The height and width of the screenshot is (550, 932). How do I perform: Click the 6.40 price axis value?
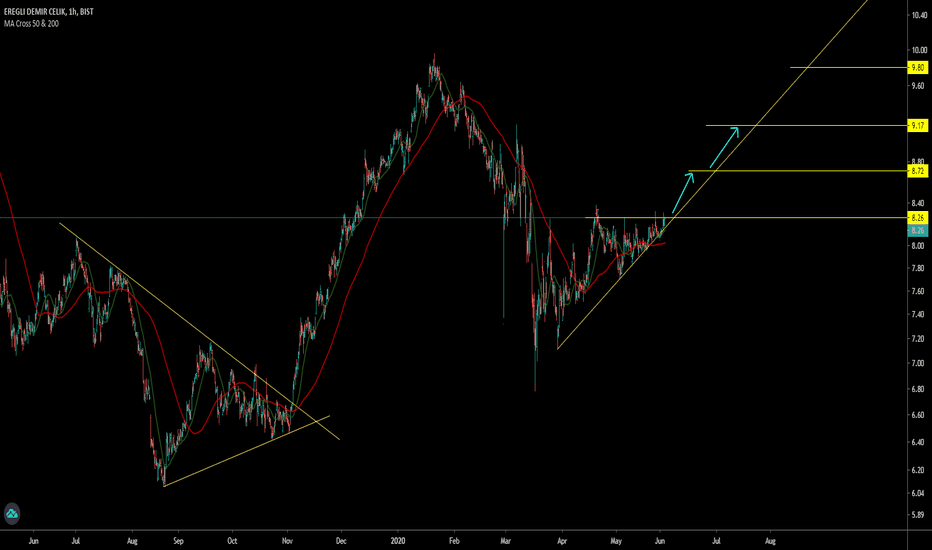pos(918,442)
